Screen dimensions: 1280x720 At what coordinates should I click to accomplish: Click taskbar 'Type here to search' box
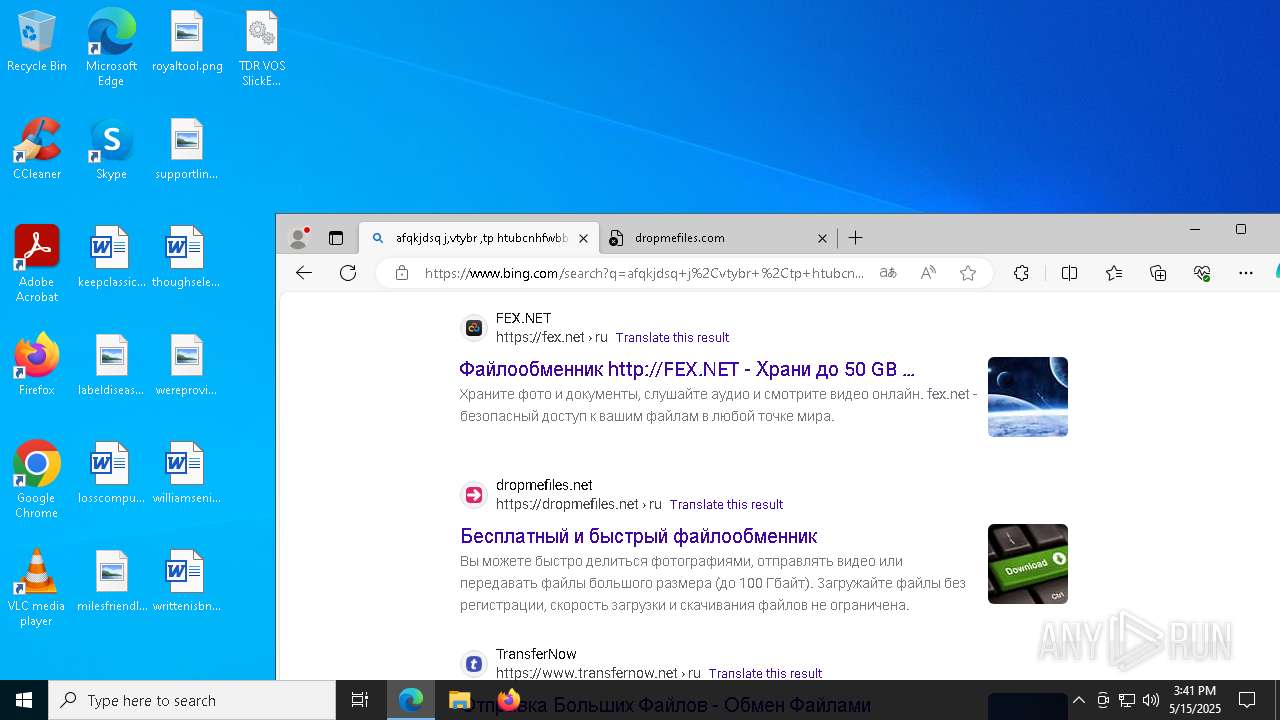tap(192, 700)
